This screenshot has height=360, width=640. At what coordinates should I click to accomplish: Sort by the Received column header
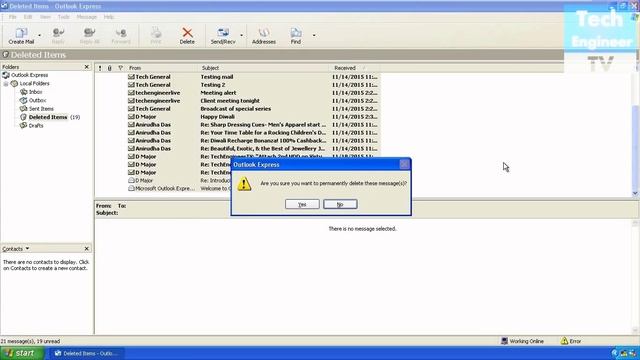click(x=355, y=68)
